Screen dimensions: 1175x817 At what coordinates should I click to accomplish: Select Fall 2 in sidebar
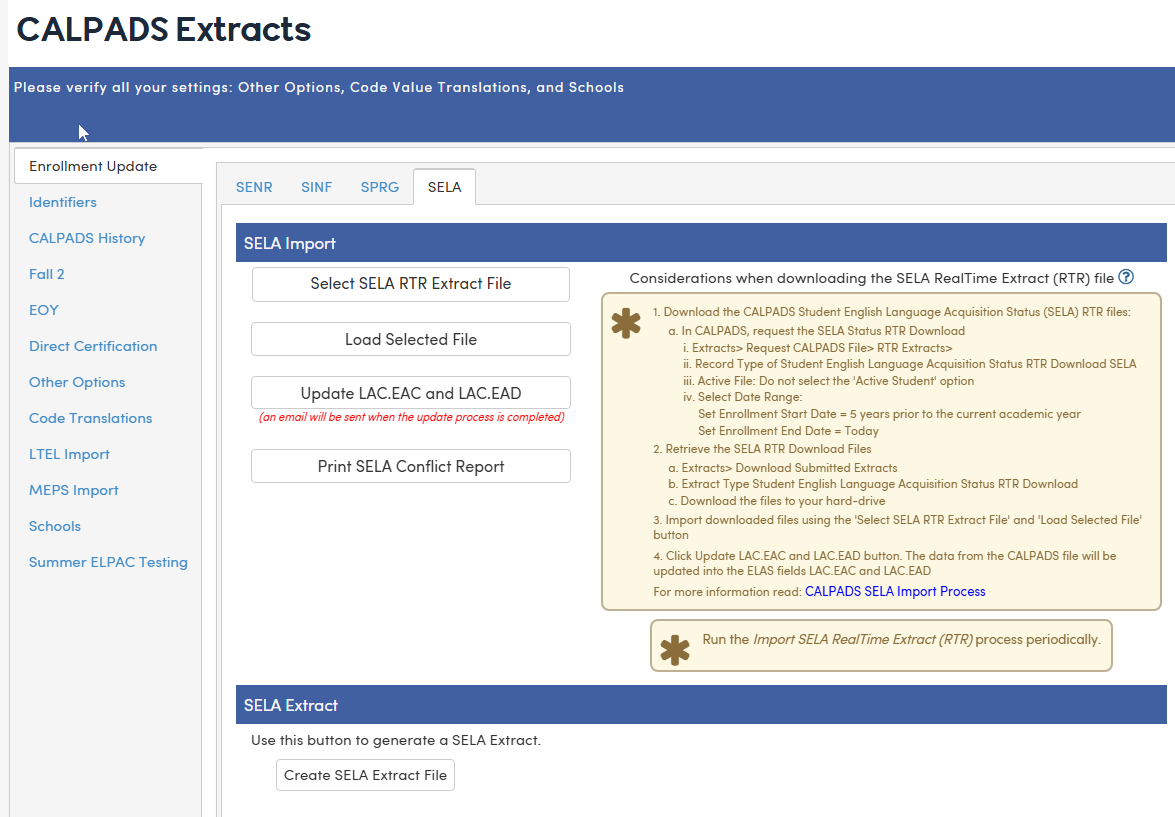pyautogui.click(x=46, y=274)
